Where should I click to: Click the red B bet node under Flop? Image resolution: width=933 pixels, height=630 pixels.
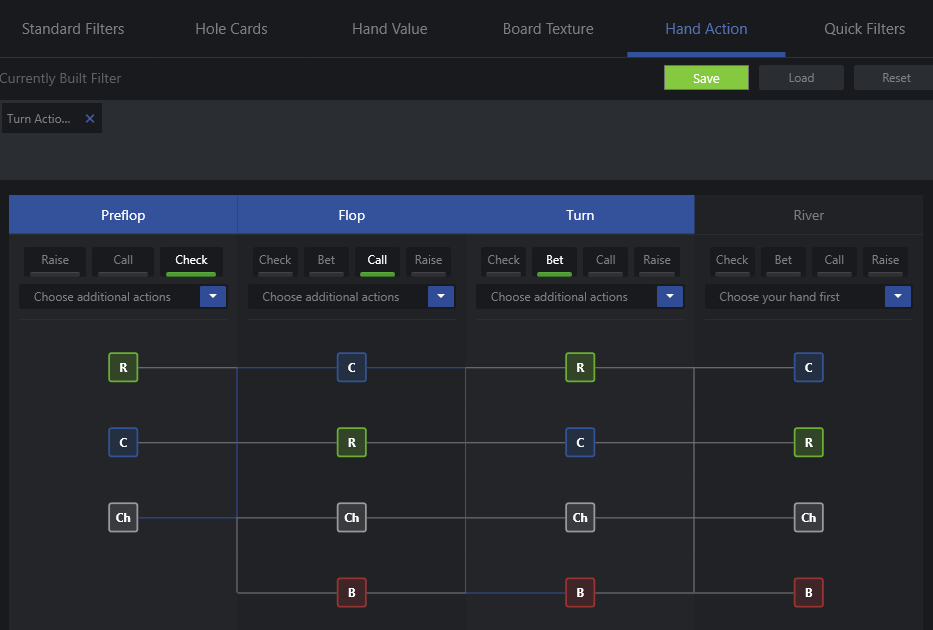tap(352, 592)
